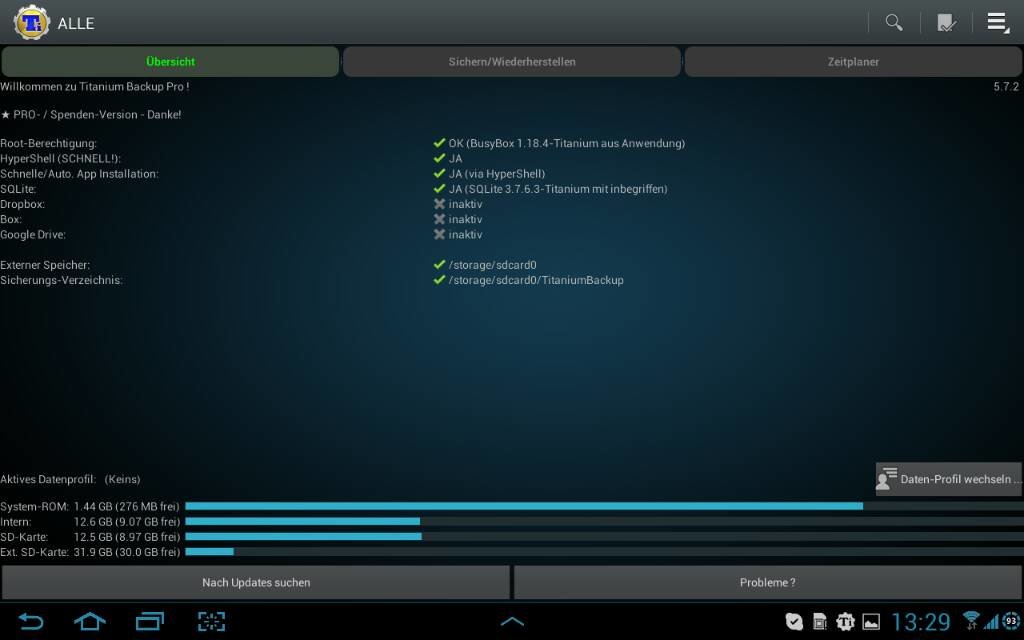Screen dimensions: 1024x640
Task: Tap the System-ROM storage bar
Action: (604, 506)
